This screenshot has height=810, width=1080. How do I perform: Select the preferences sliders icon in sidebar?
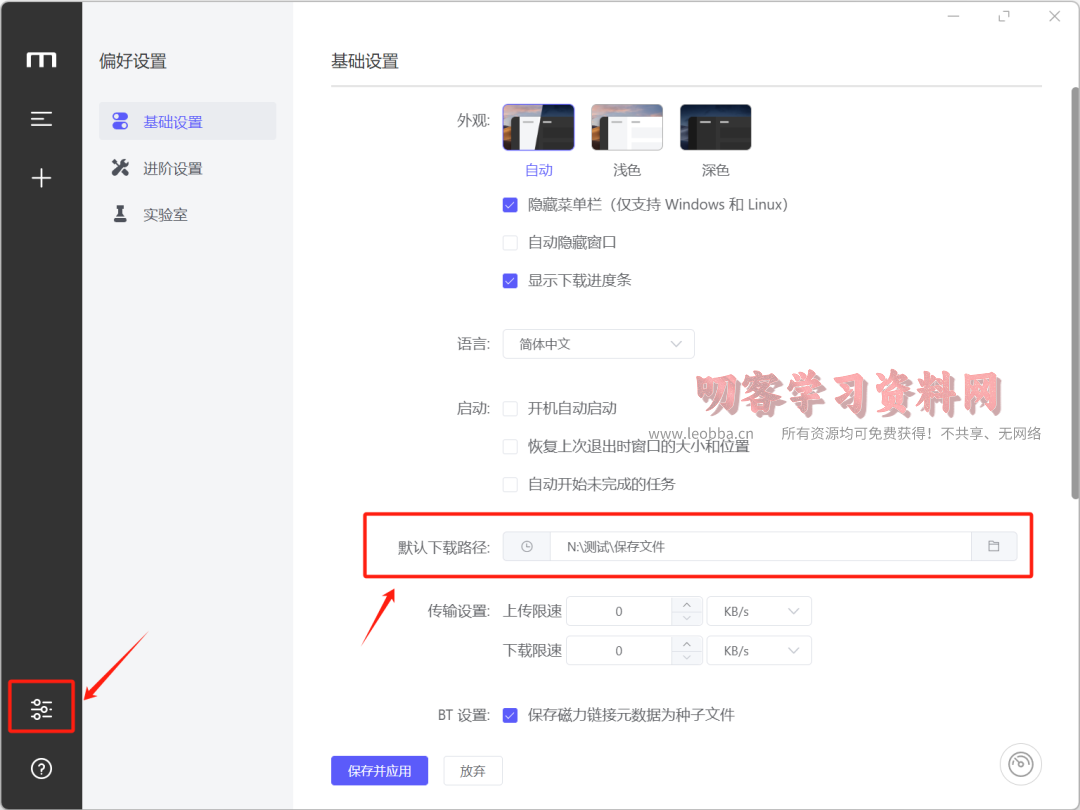[41, 707]
